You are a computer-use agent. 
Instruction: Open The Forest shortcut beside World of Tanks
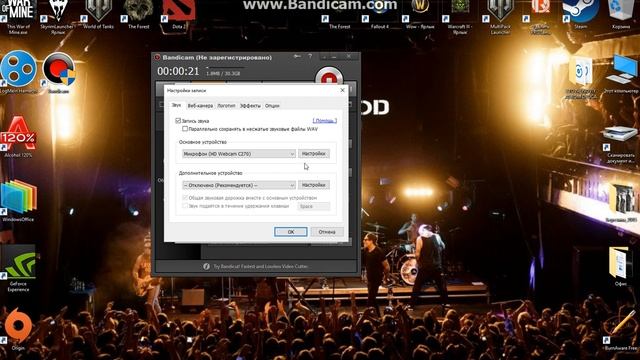coord(138,15)
